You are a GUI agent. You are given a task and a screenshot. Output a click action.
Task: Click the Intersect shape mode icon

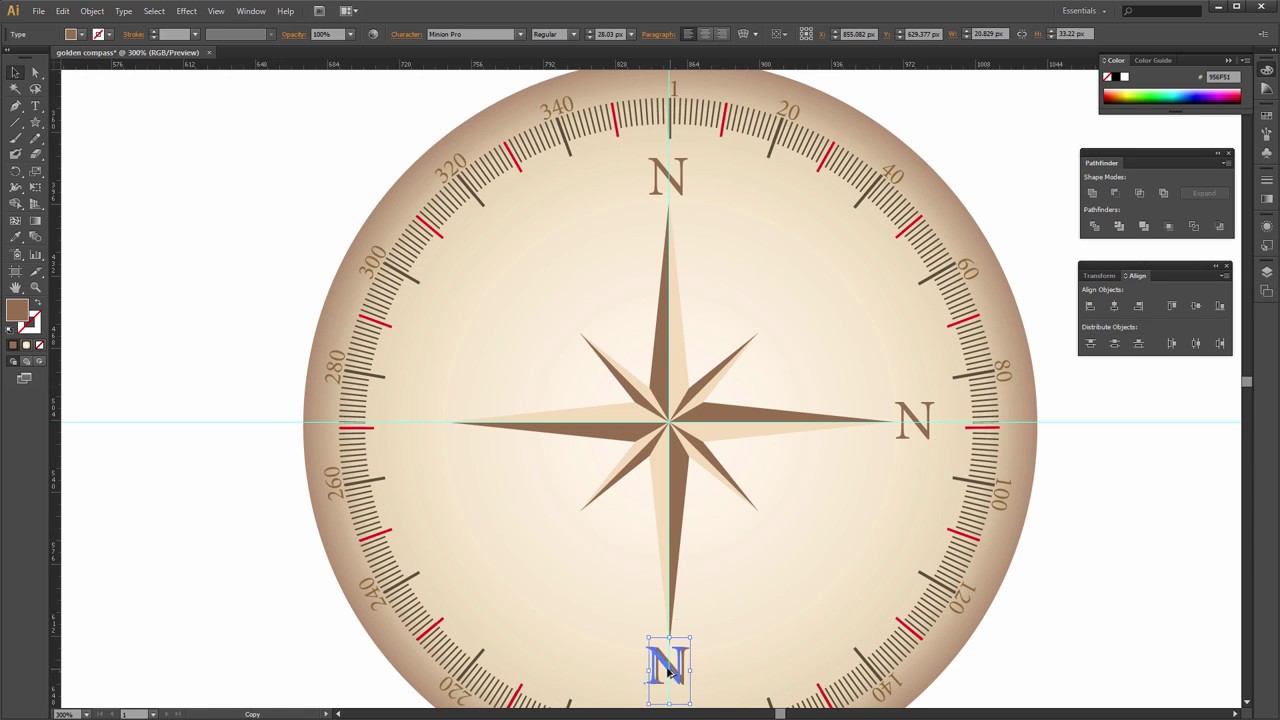click(x=1139, y=193)
